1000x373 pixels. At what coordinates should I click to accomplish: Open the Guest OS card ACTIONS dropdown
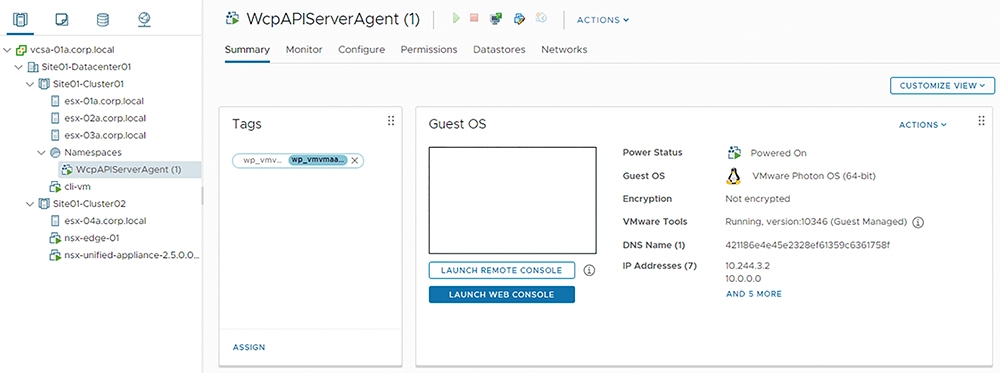click(923, 125)
